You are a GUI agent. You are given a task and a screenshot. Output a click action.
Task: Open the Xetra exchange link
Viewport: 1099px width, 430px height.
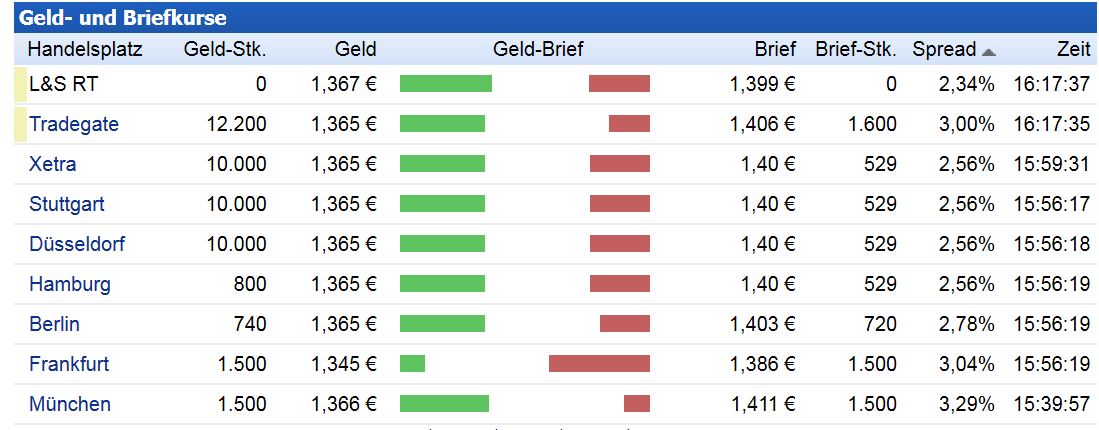(x=52, y=165)
